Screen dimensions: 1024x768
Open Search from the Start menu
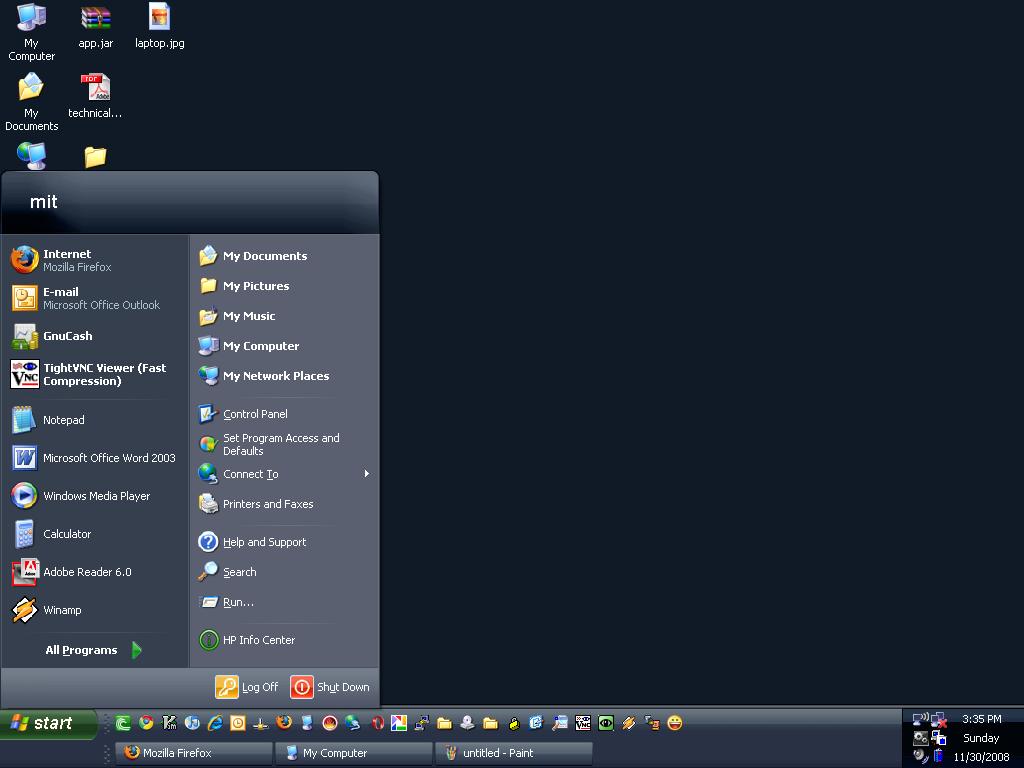tap(285, 572)
